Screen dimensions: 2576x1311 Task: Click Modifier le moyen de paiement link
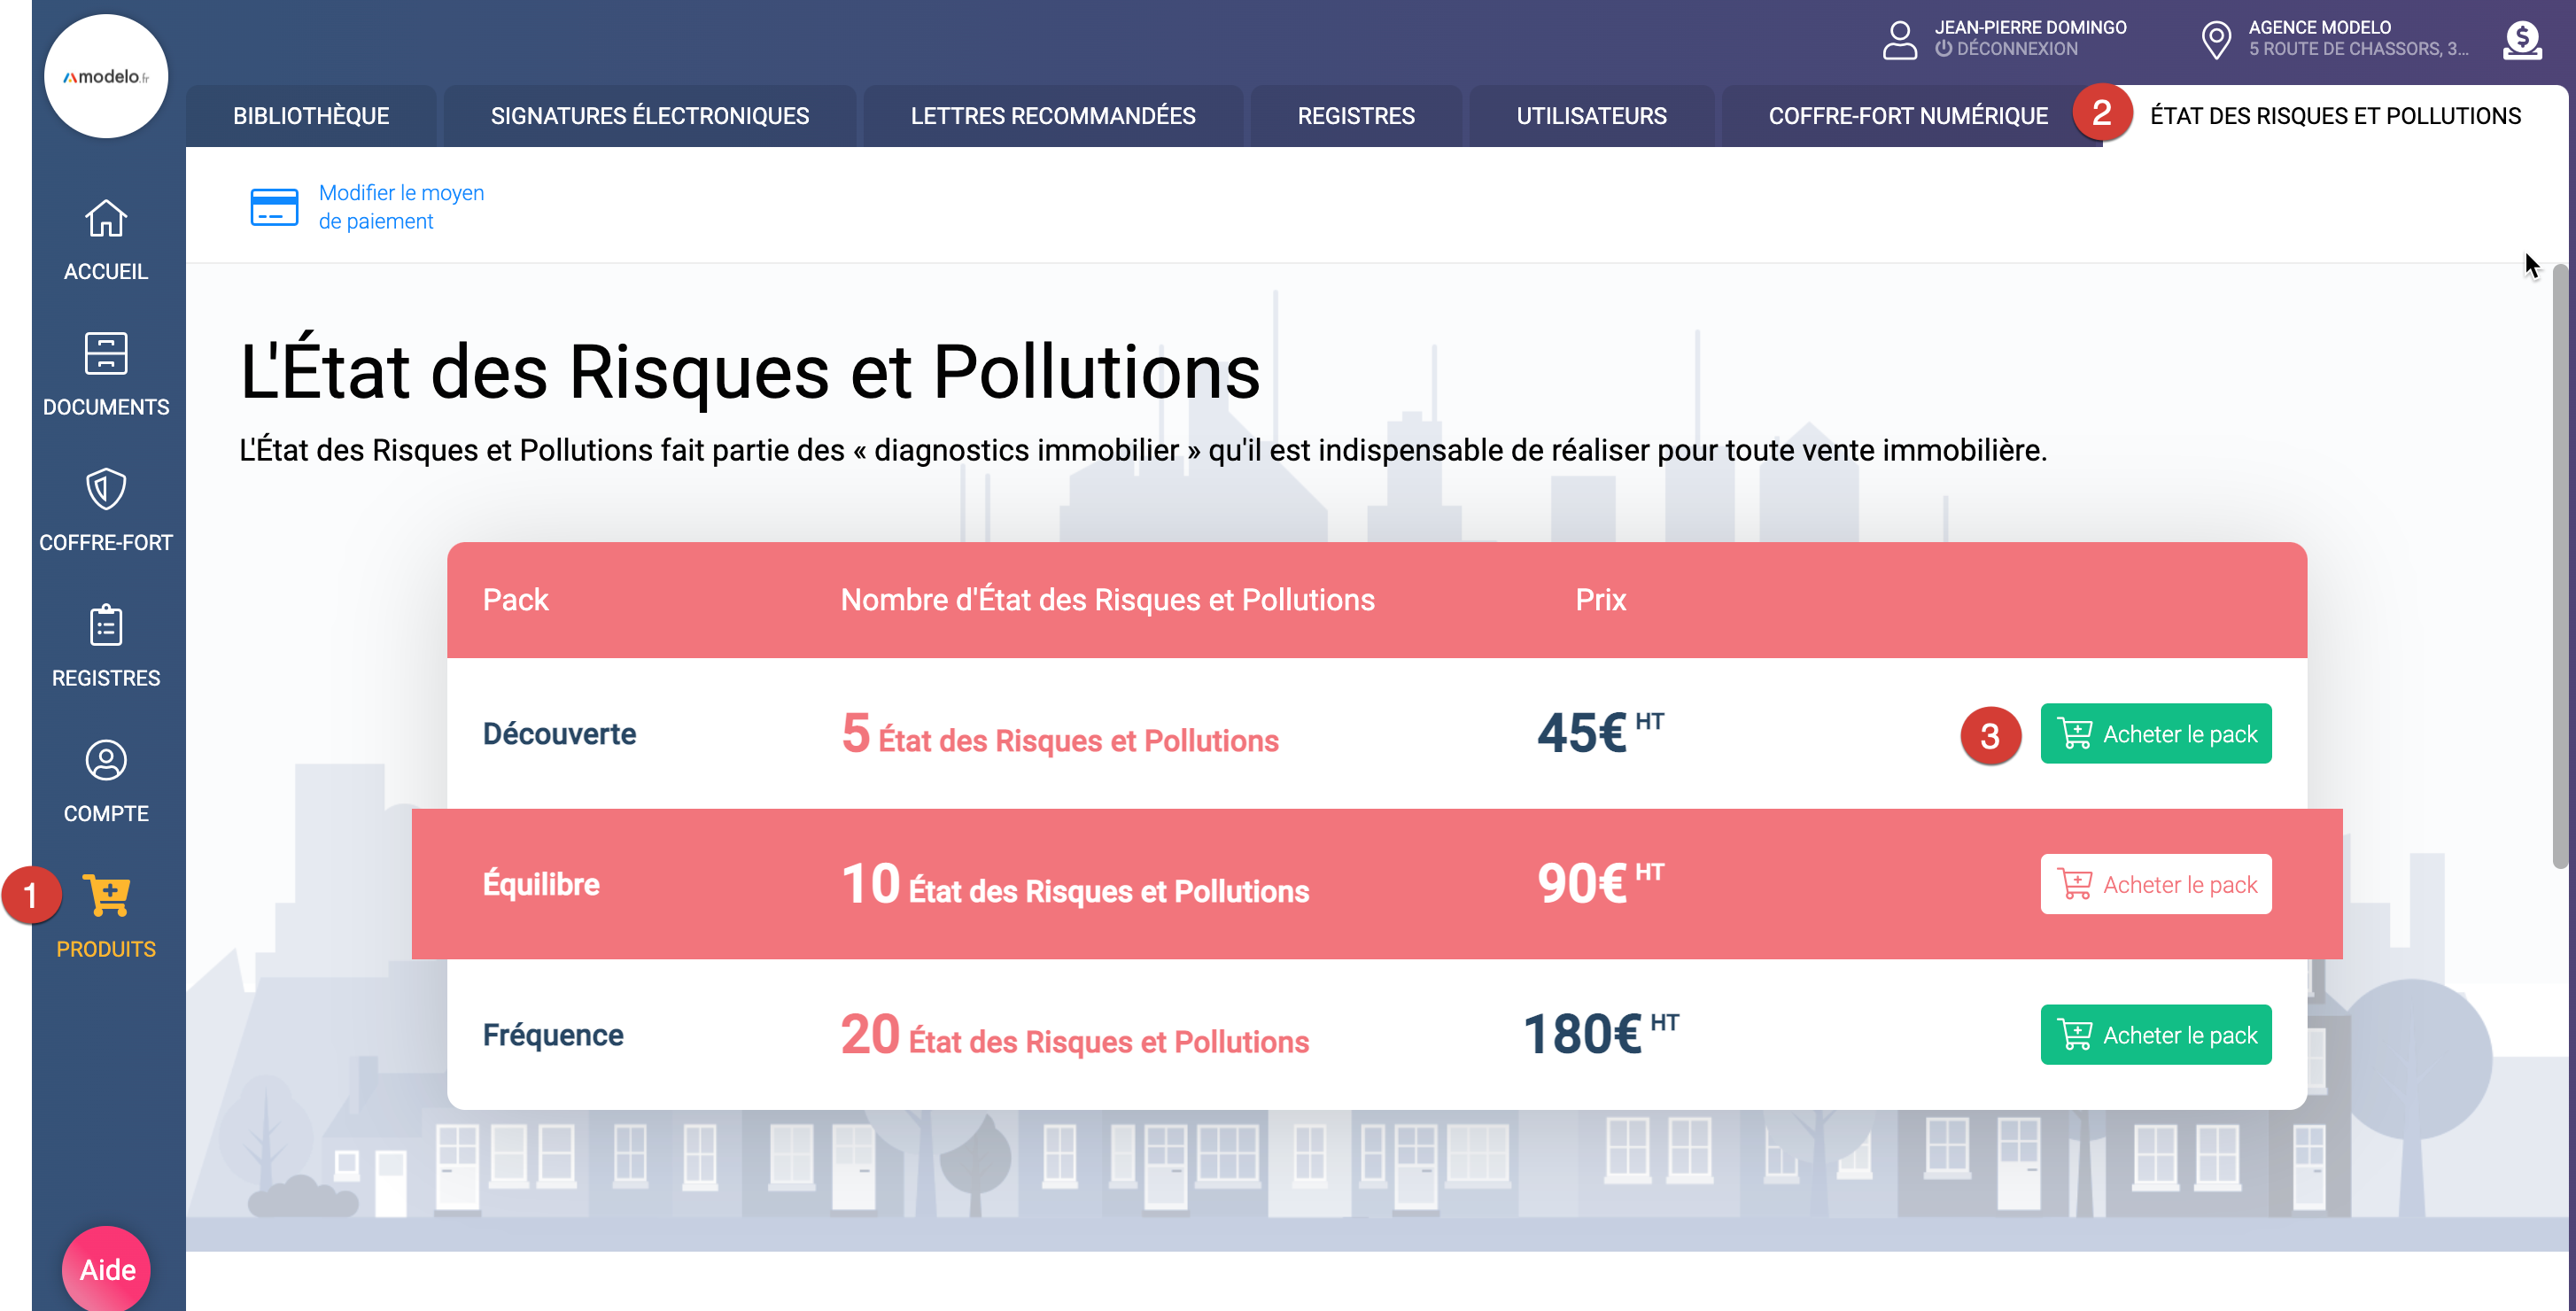click(x=401, y=207)
